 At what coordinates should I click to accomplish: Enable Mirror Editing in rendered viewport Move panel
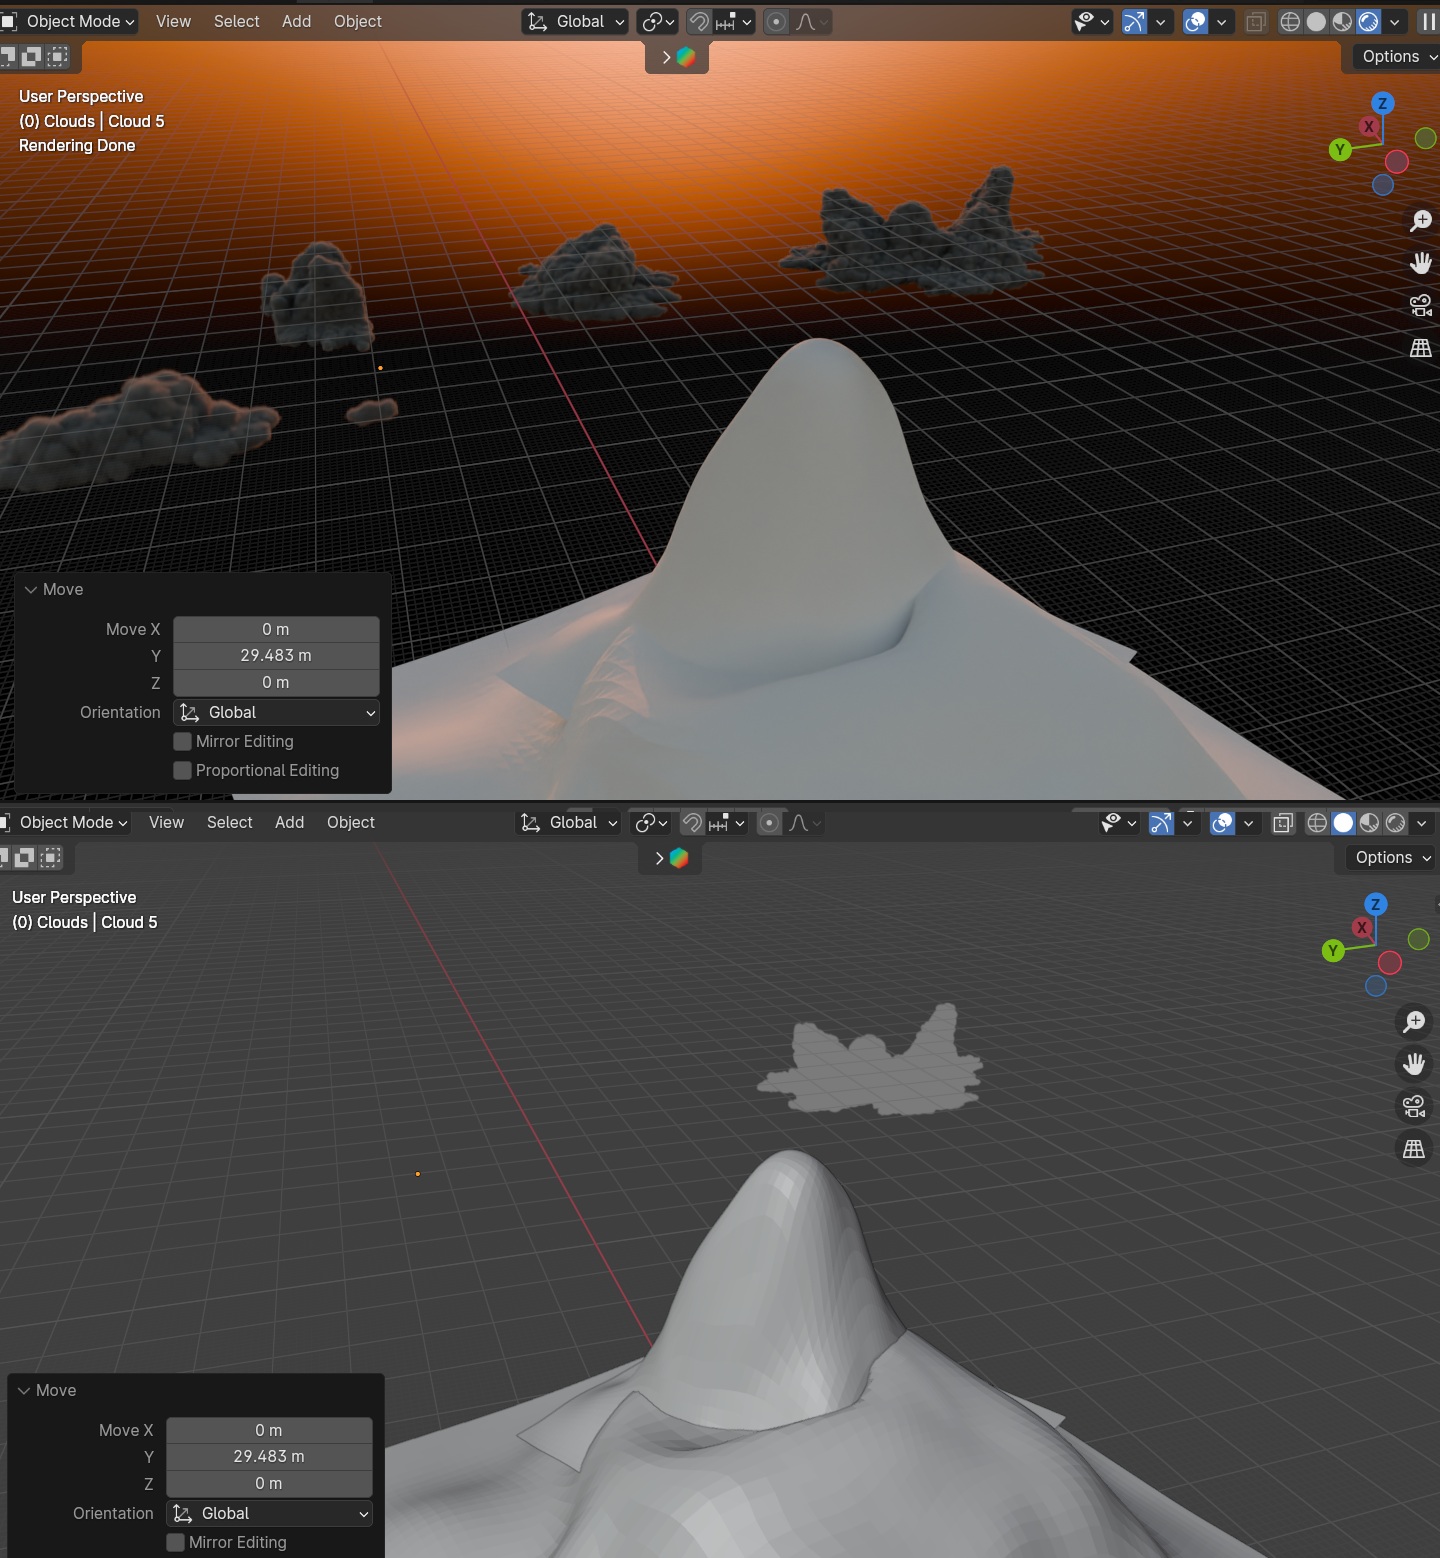point(182,741)
